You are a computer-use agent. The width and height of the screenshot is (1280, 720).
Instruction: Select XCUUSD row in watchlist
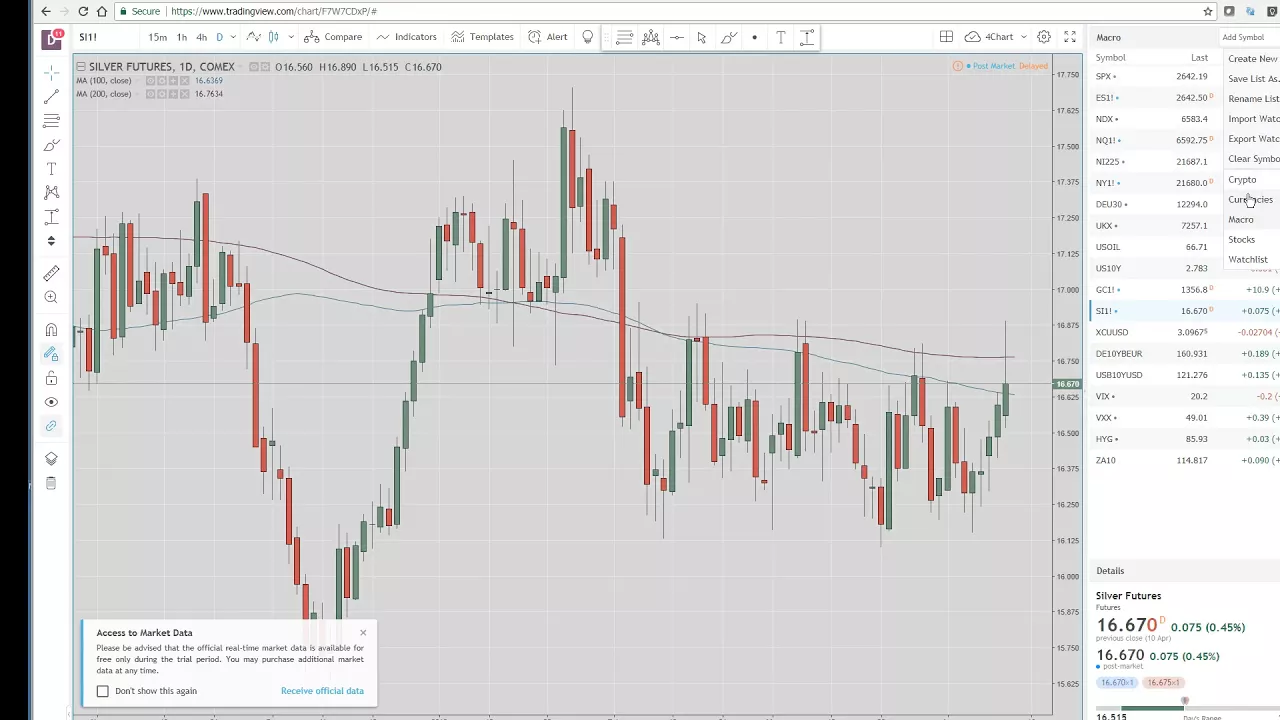click(1184, 332)
